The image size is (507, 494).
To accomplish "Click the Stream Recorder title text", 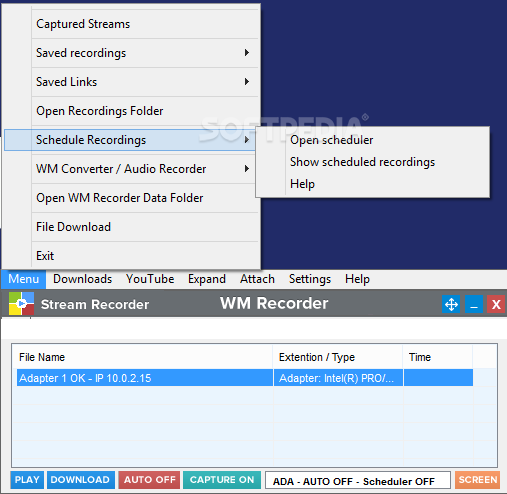I will coord(95,304).
